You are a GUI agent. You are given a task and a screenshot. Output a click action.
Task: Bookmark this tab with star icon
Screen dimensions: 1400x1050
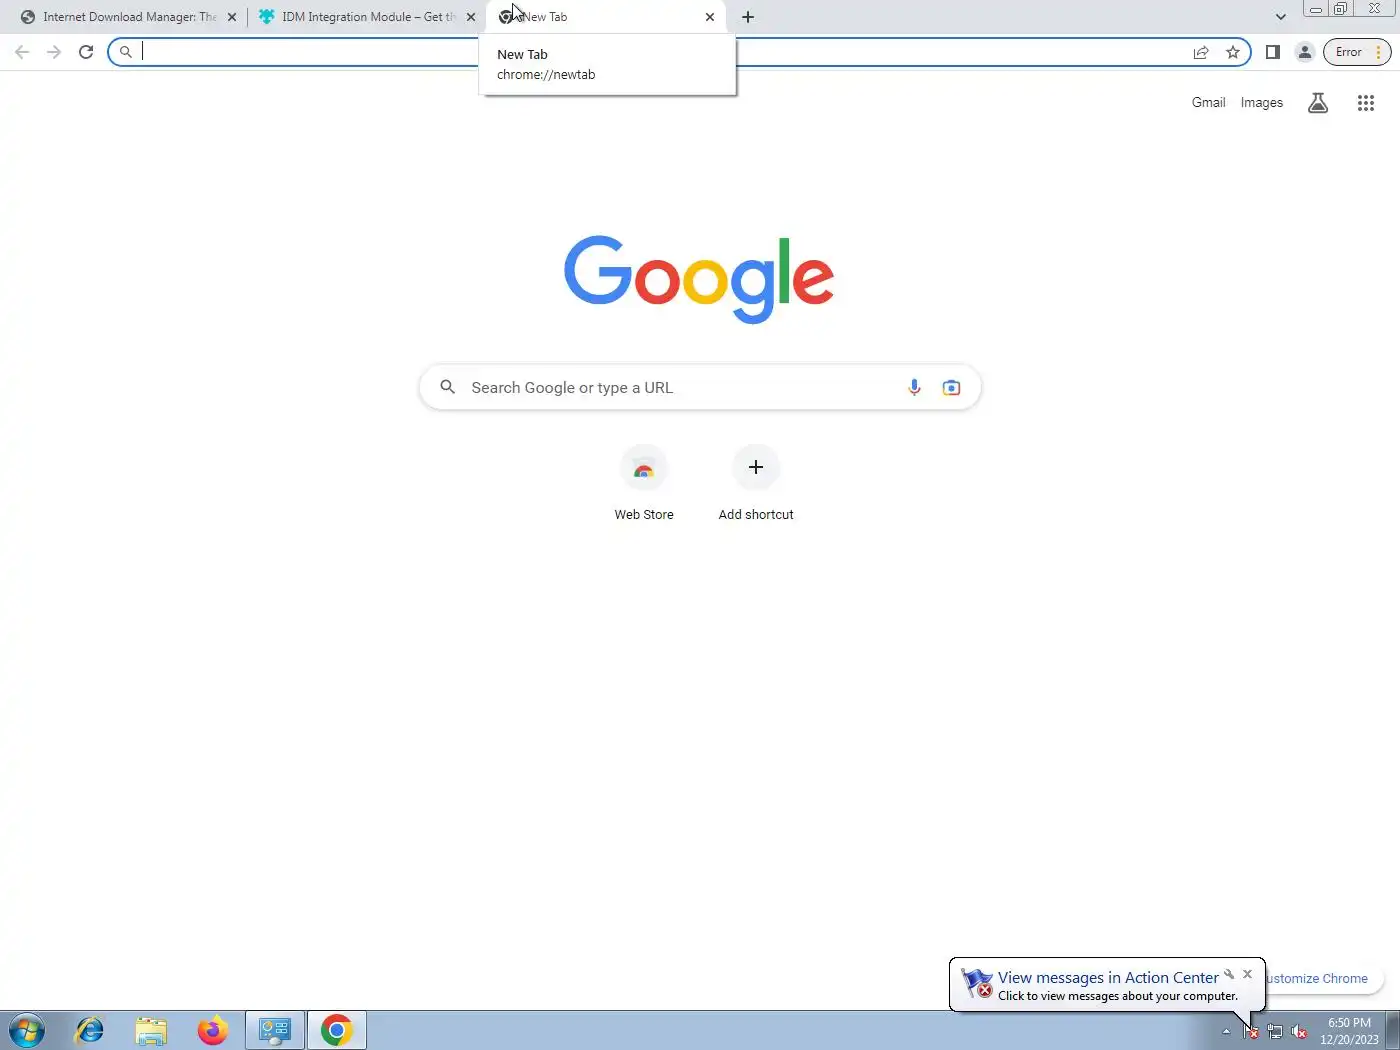point(1233,52)
